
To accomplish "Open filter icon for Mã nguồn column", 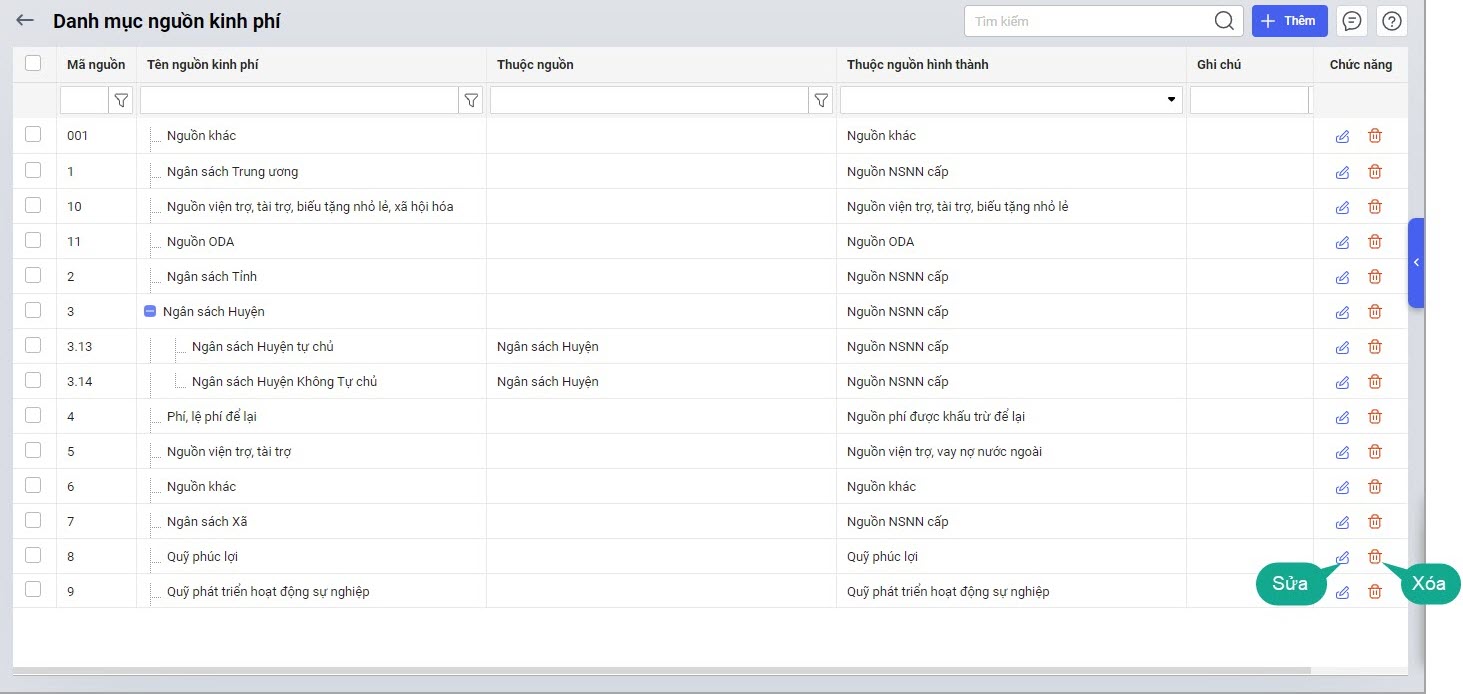I will pyautogui.click(x=121, y=100).
